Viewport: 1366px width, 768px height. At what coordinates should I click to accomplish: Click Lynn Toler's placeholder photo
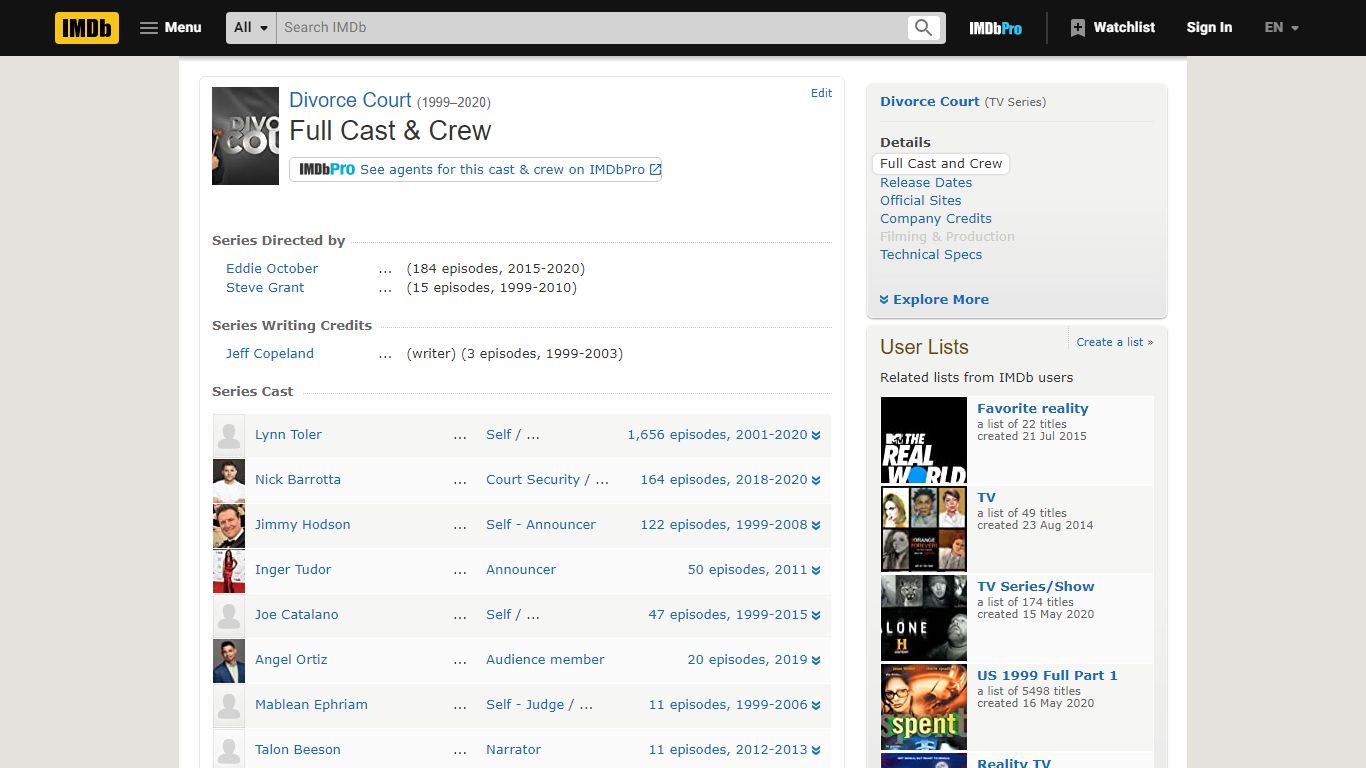click(229, 435)
